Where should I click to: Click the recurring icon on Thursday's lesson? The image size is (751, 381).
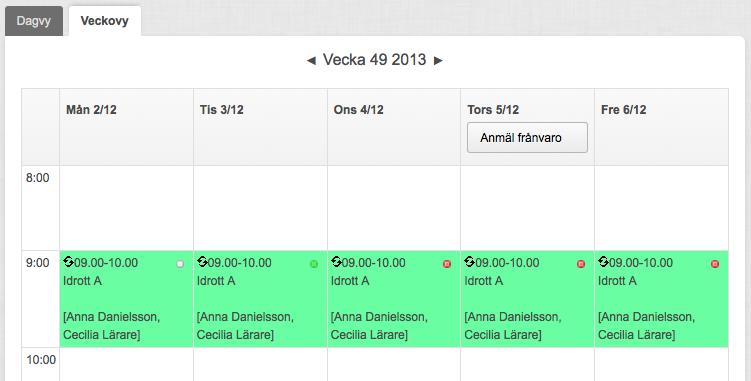[469, 262]
